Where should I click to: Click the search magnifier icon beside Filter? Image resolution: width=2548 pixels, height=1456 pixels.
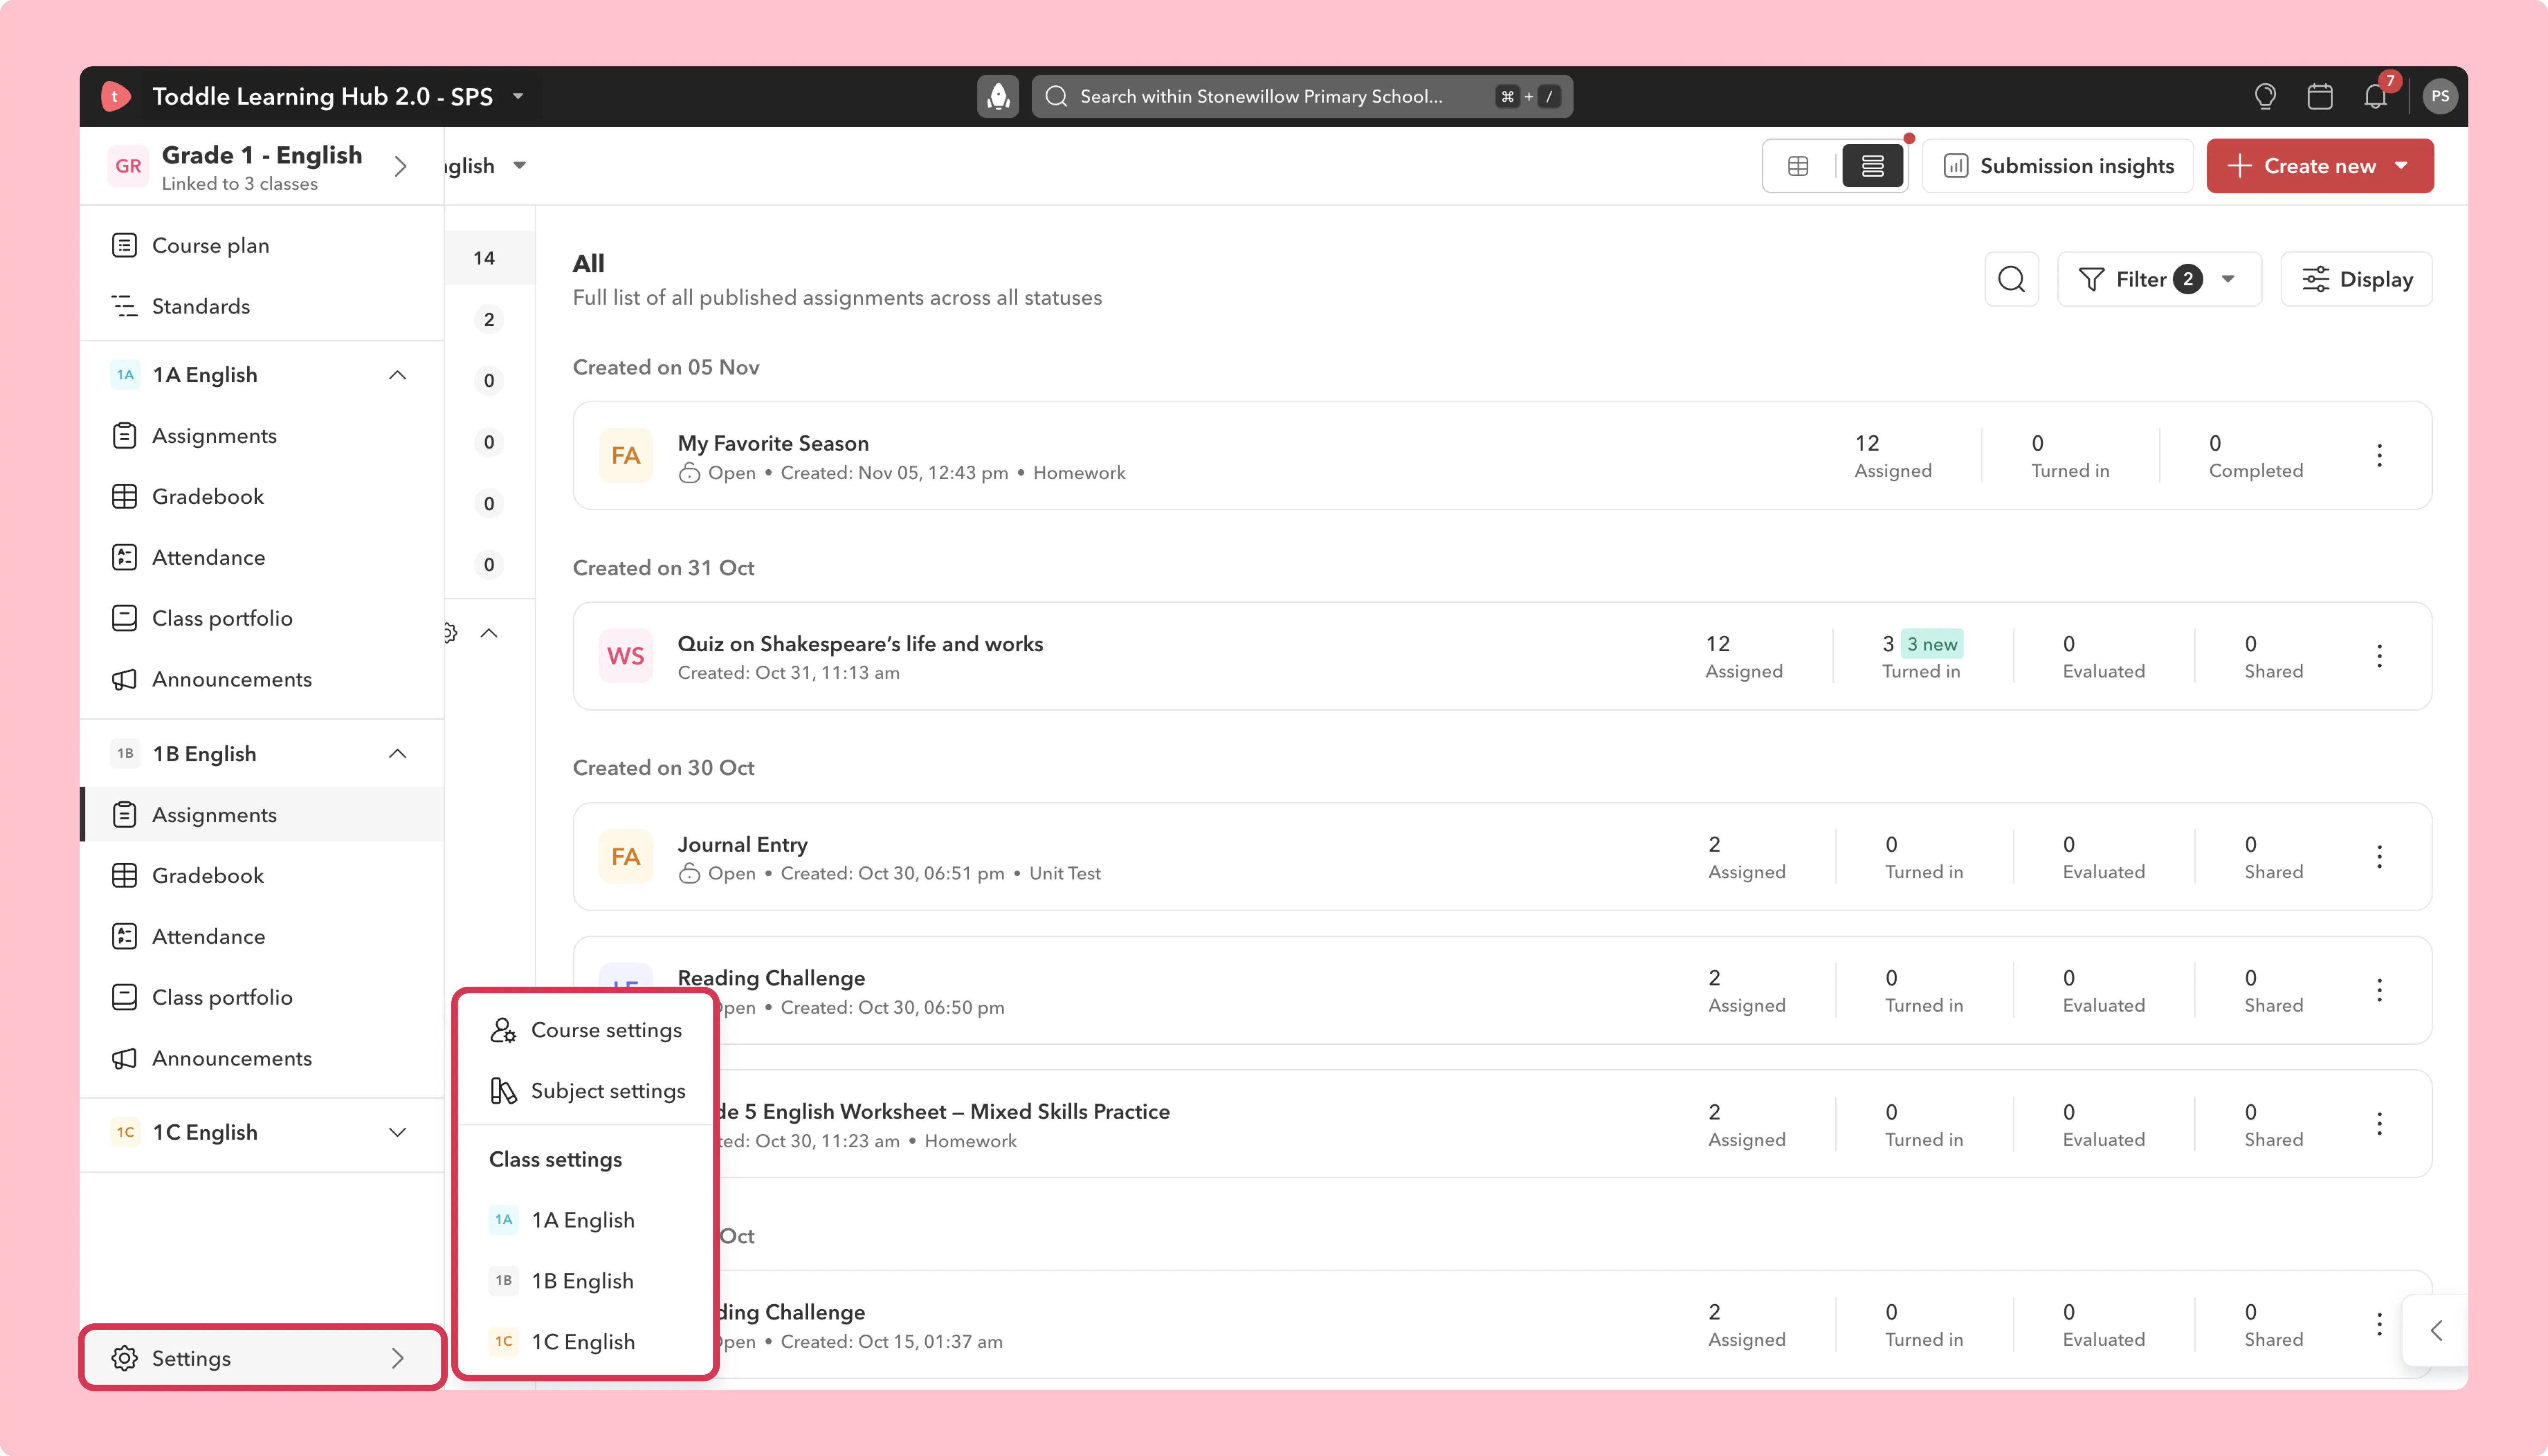2011,279
